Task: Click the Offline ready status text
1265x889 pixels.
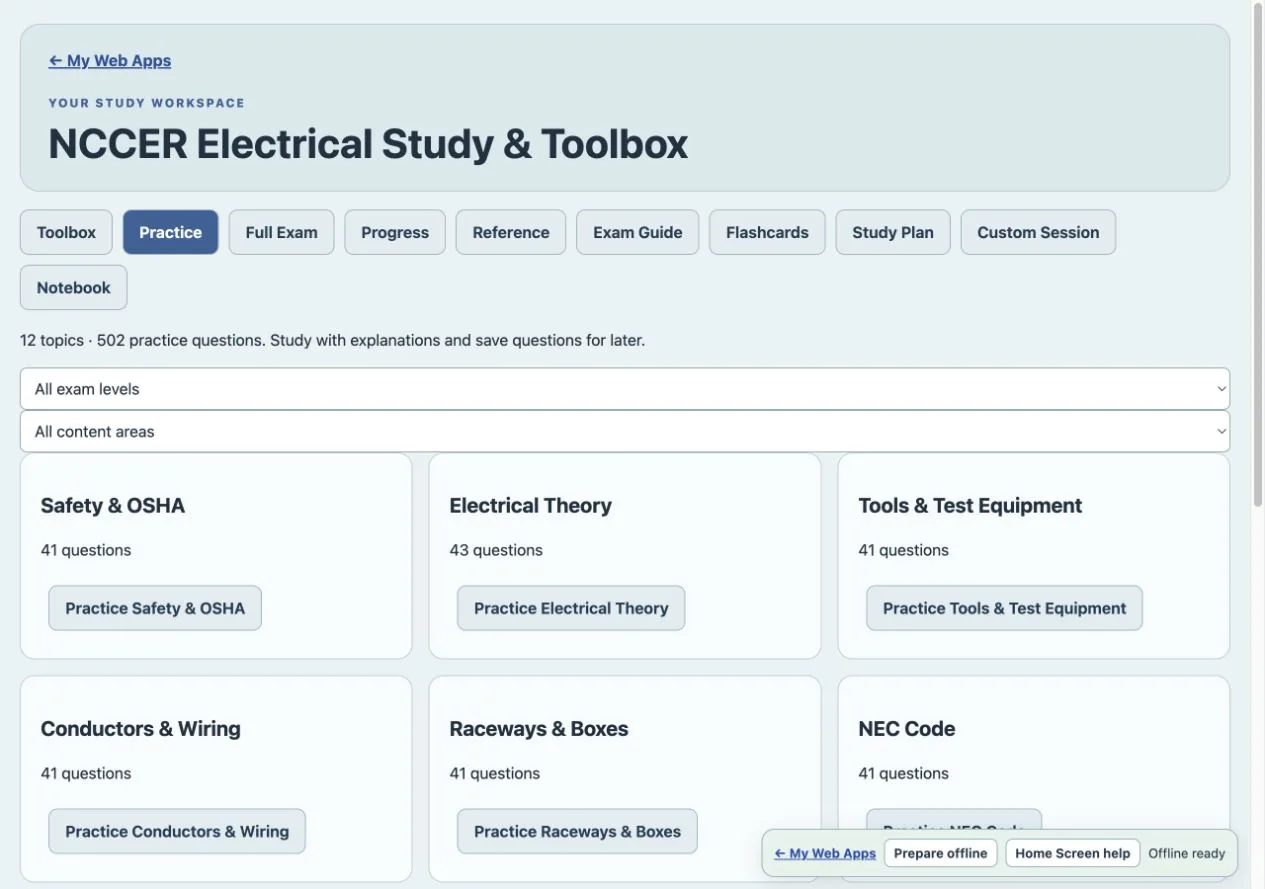Action: click(x=1186, y=853)
